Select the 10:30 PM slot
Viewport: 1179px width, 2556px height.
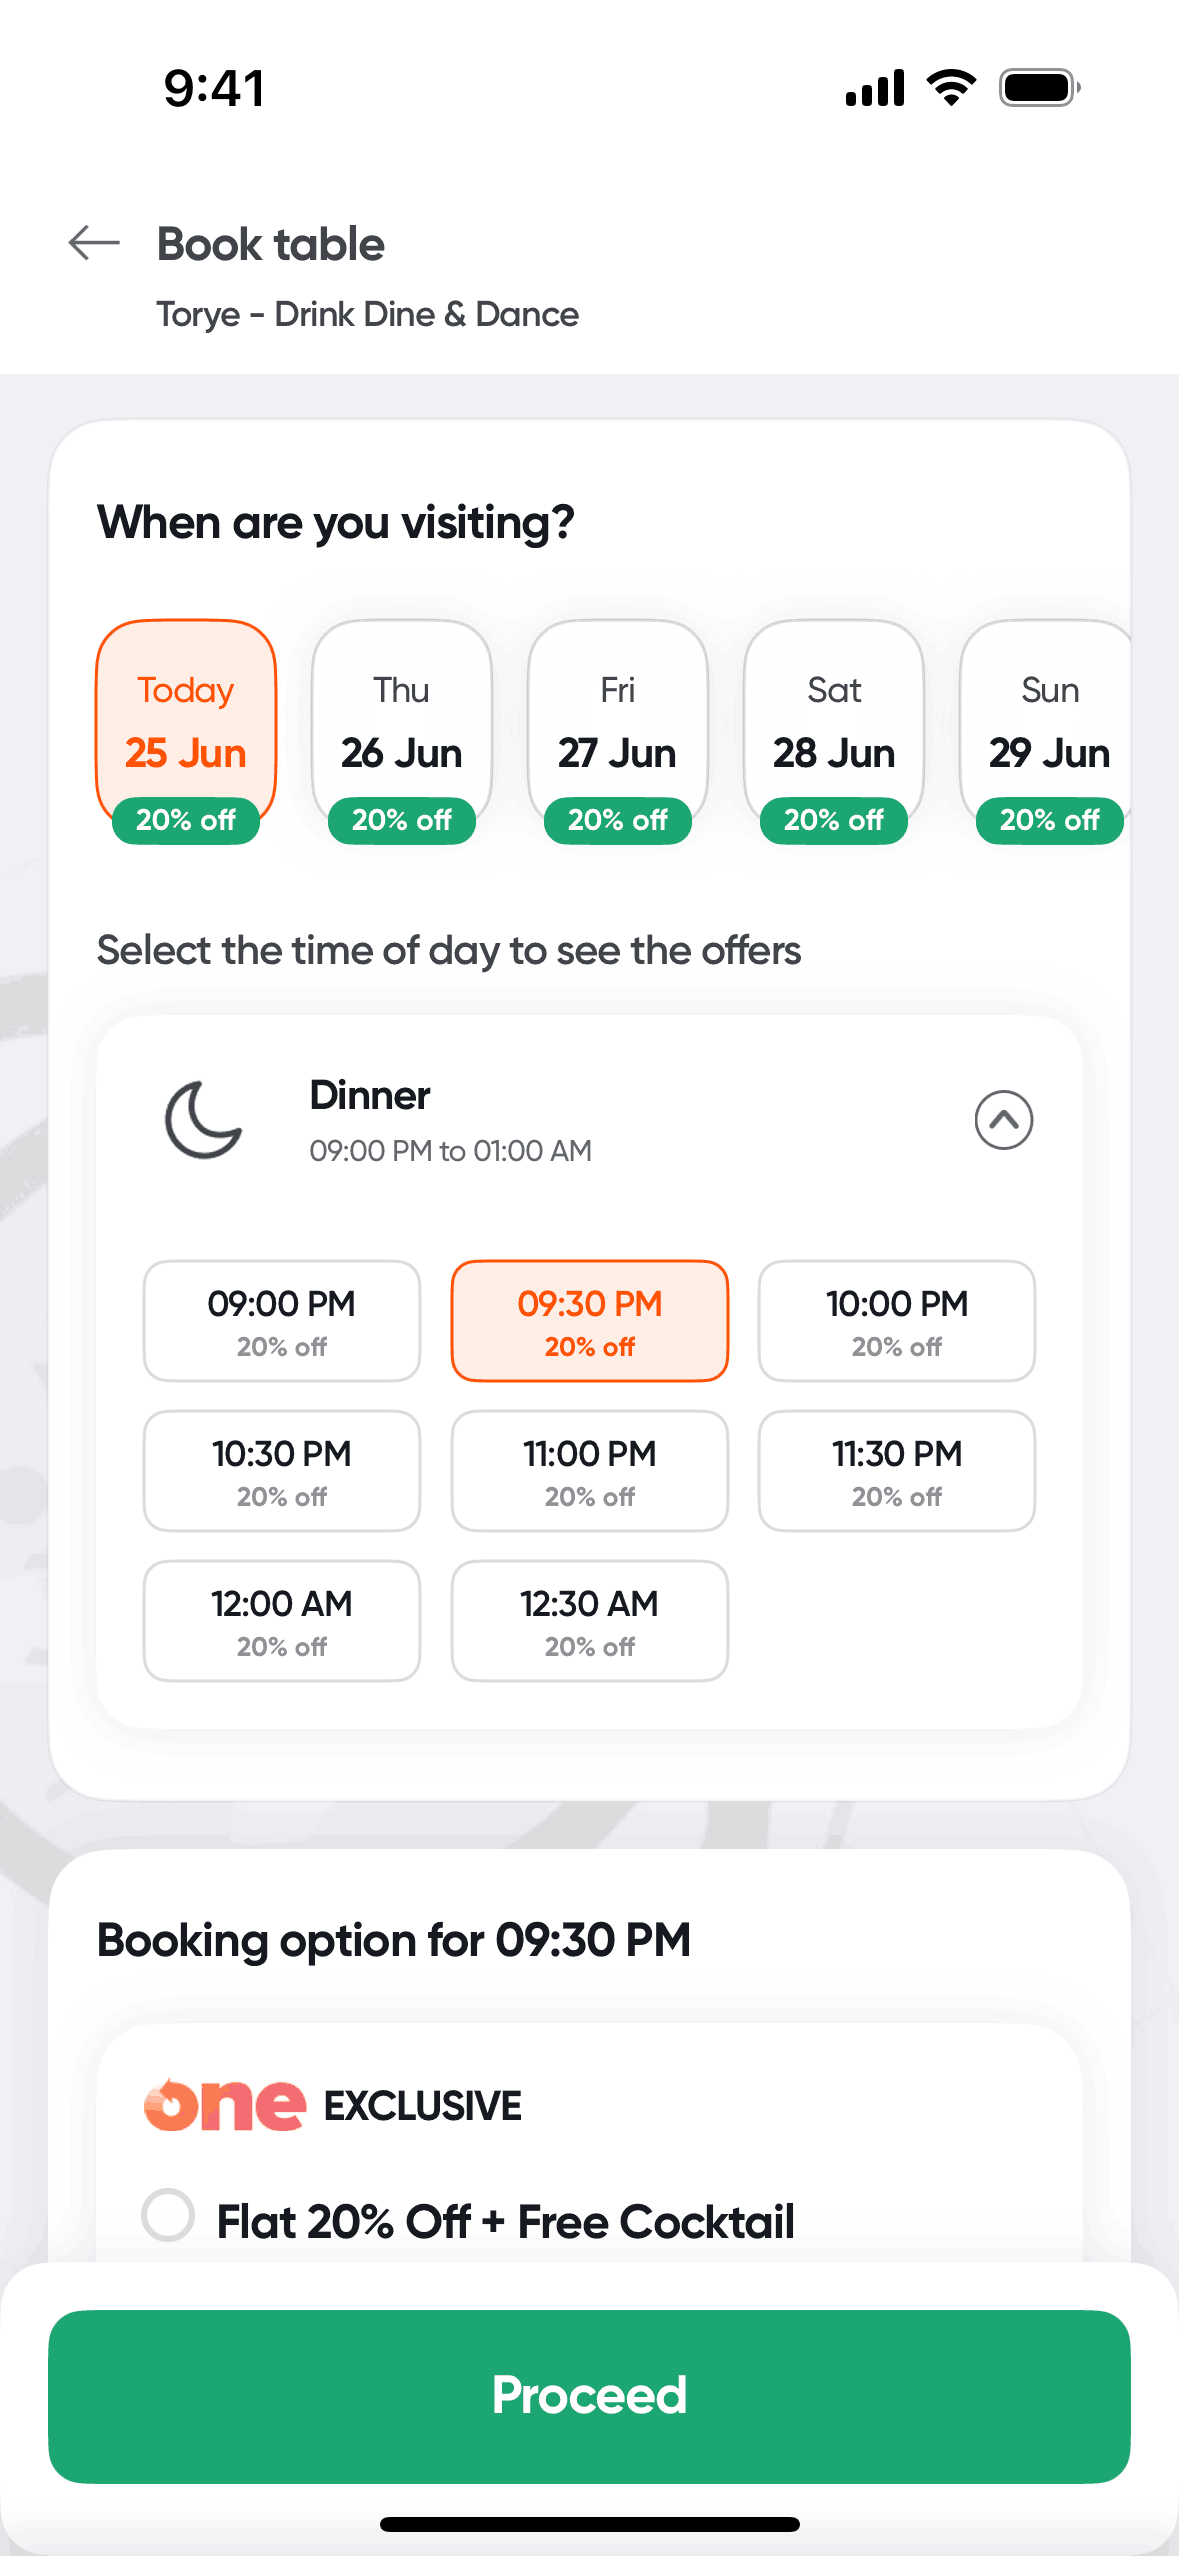coord(282,1471)
